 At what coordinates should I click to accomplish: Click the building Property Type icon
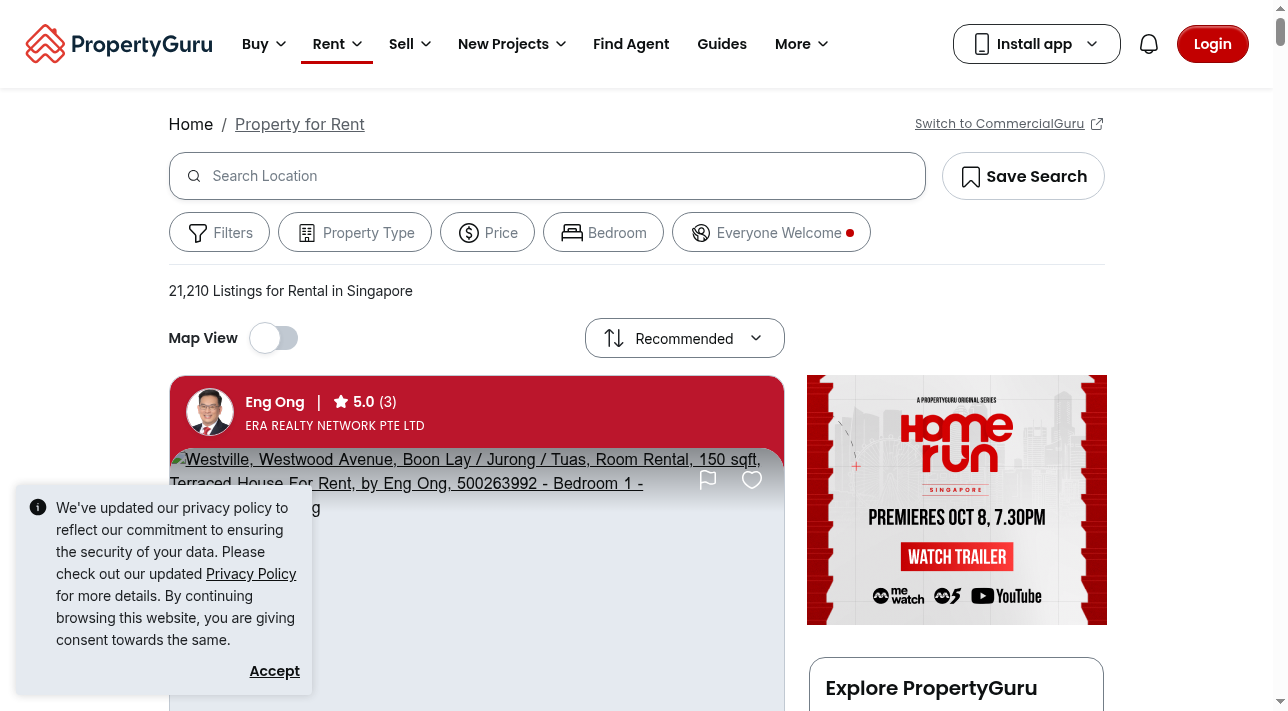(x=307, y=233)
